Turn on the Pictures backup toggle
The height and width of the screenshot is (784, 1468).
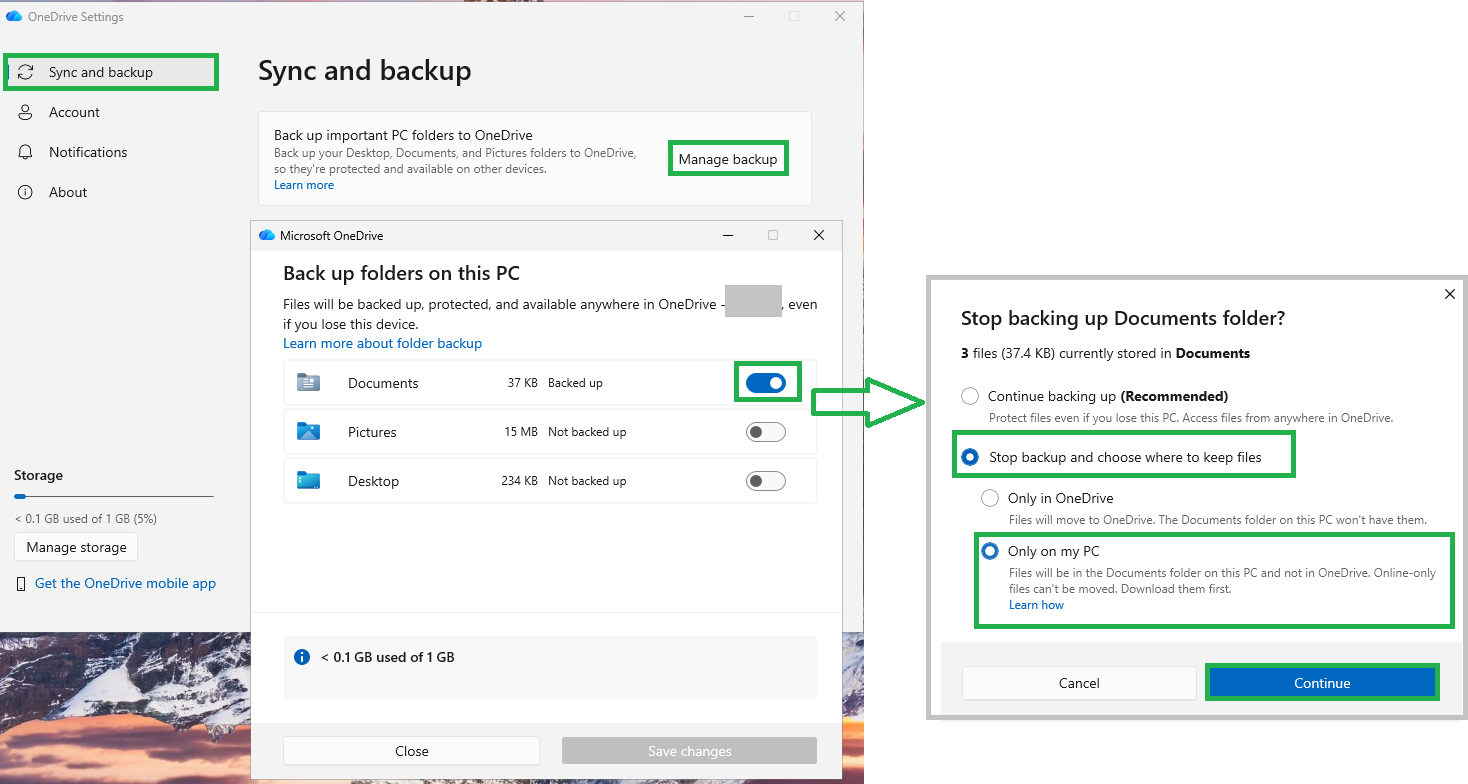pos(766,432)
